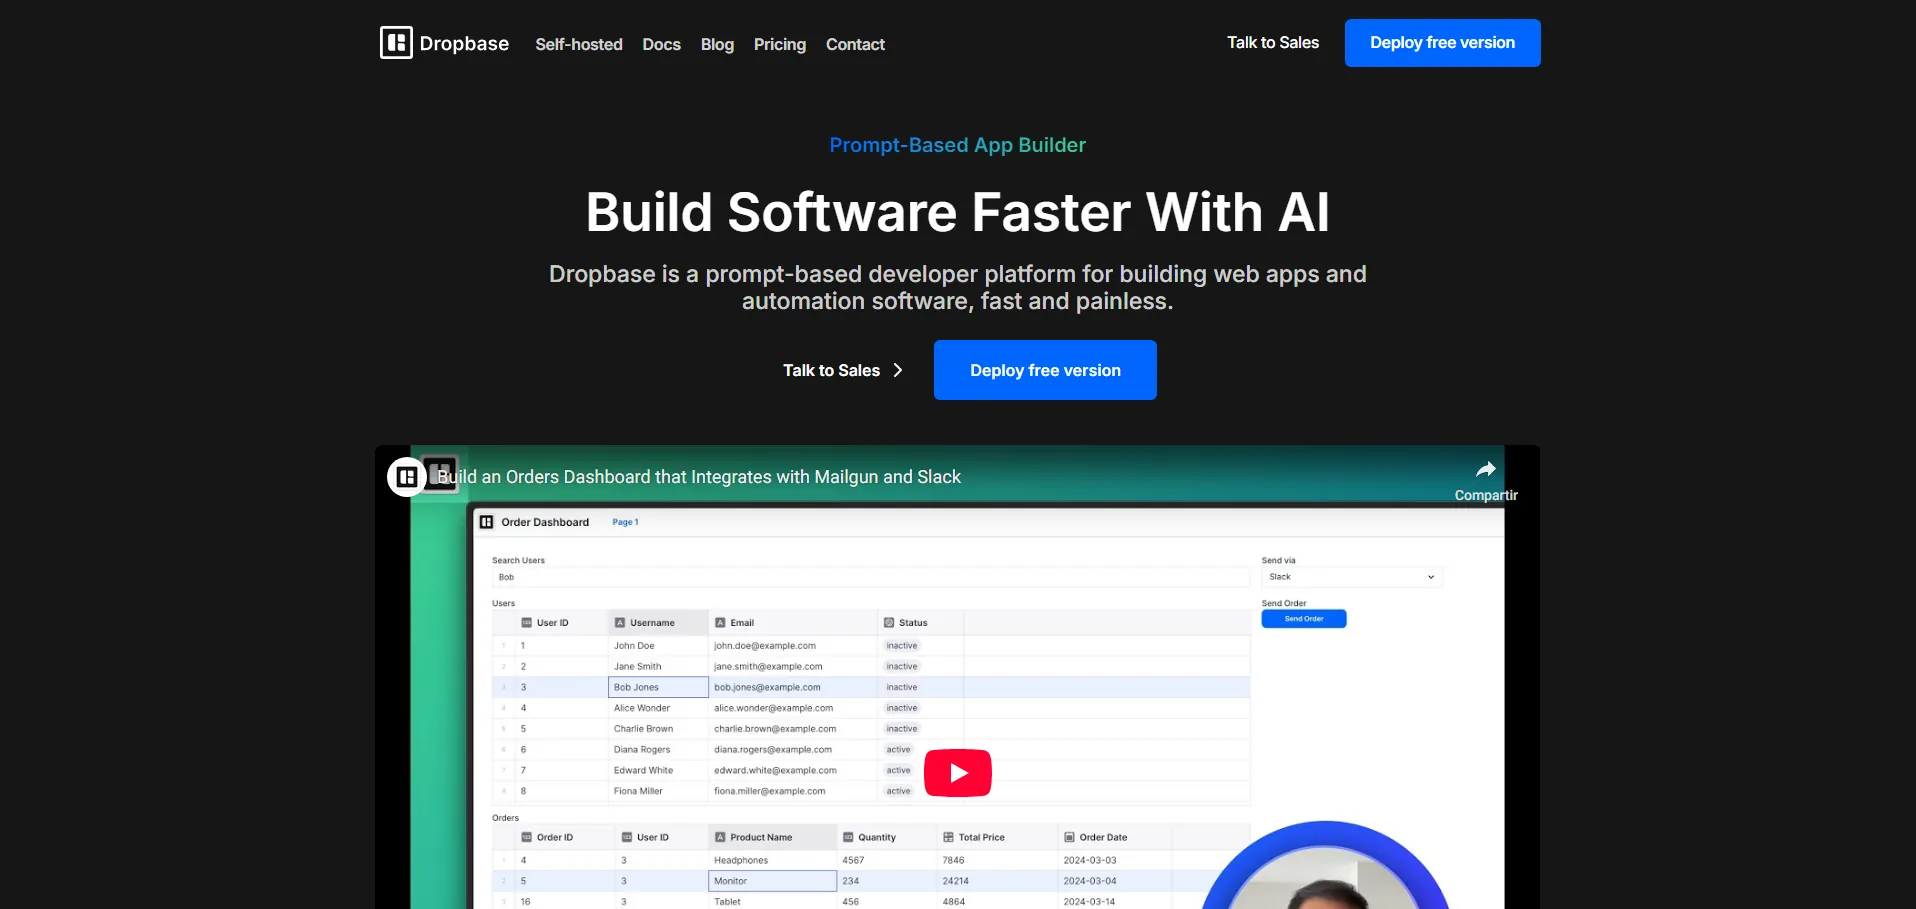This screenshot has width=1916, height=909.
Task: Click the Total Price column icon
Action: pos(948,838)
